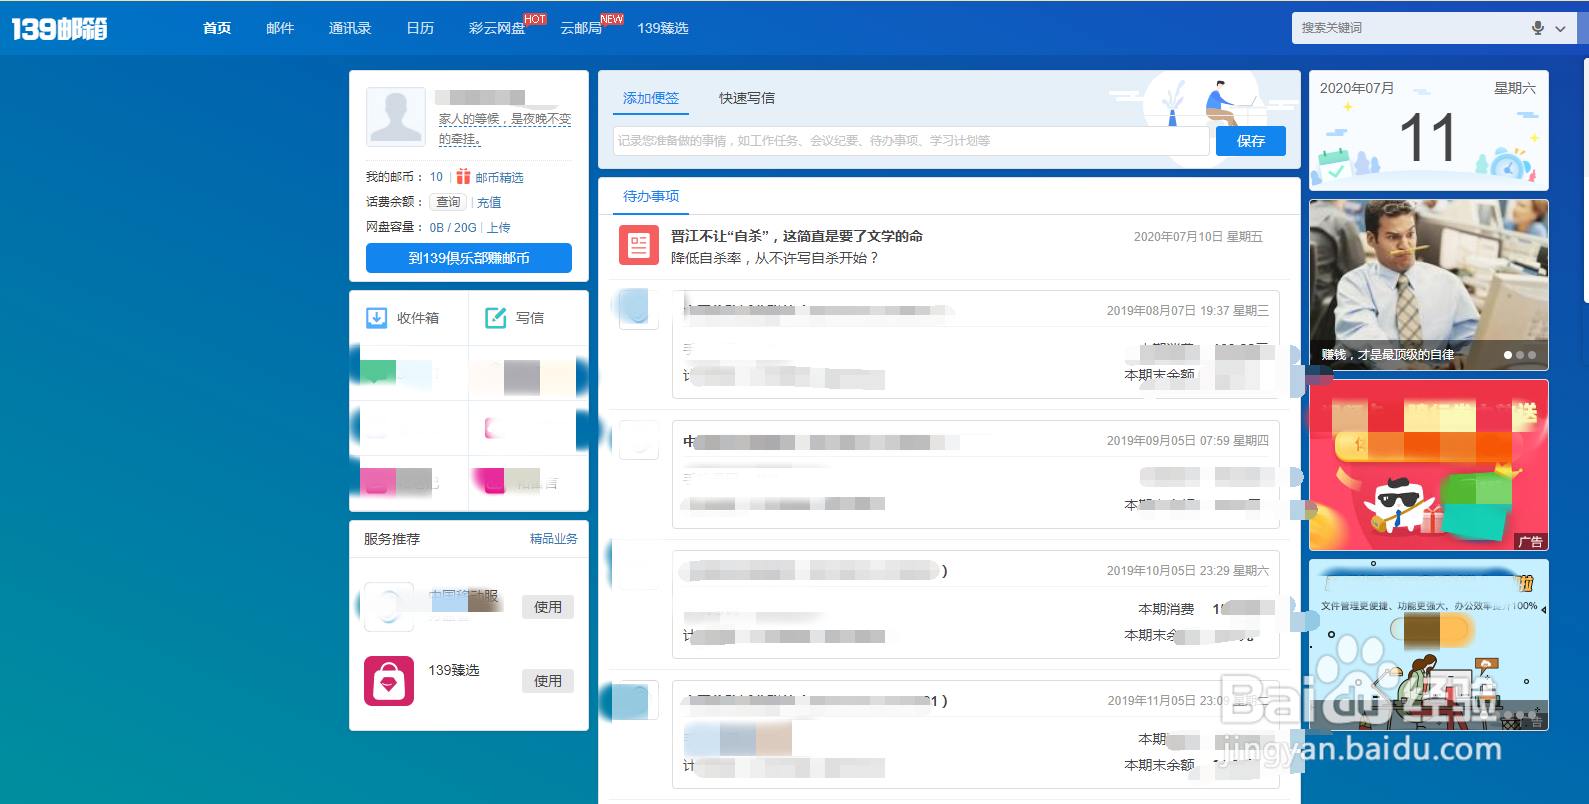
Task: Click the 2020年07月 calendar heading
Action: [1357, 88]
